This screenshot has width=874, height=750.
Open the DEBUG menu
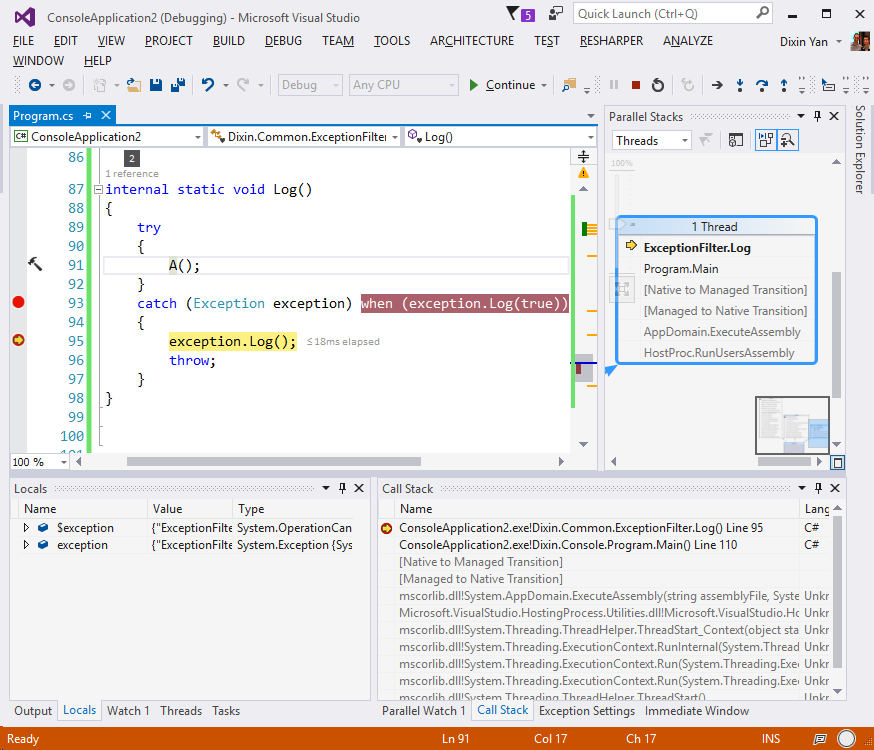click(x=283, y=41)
